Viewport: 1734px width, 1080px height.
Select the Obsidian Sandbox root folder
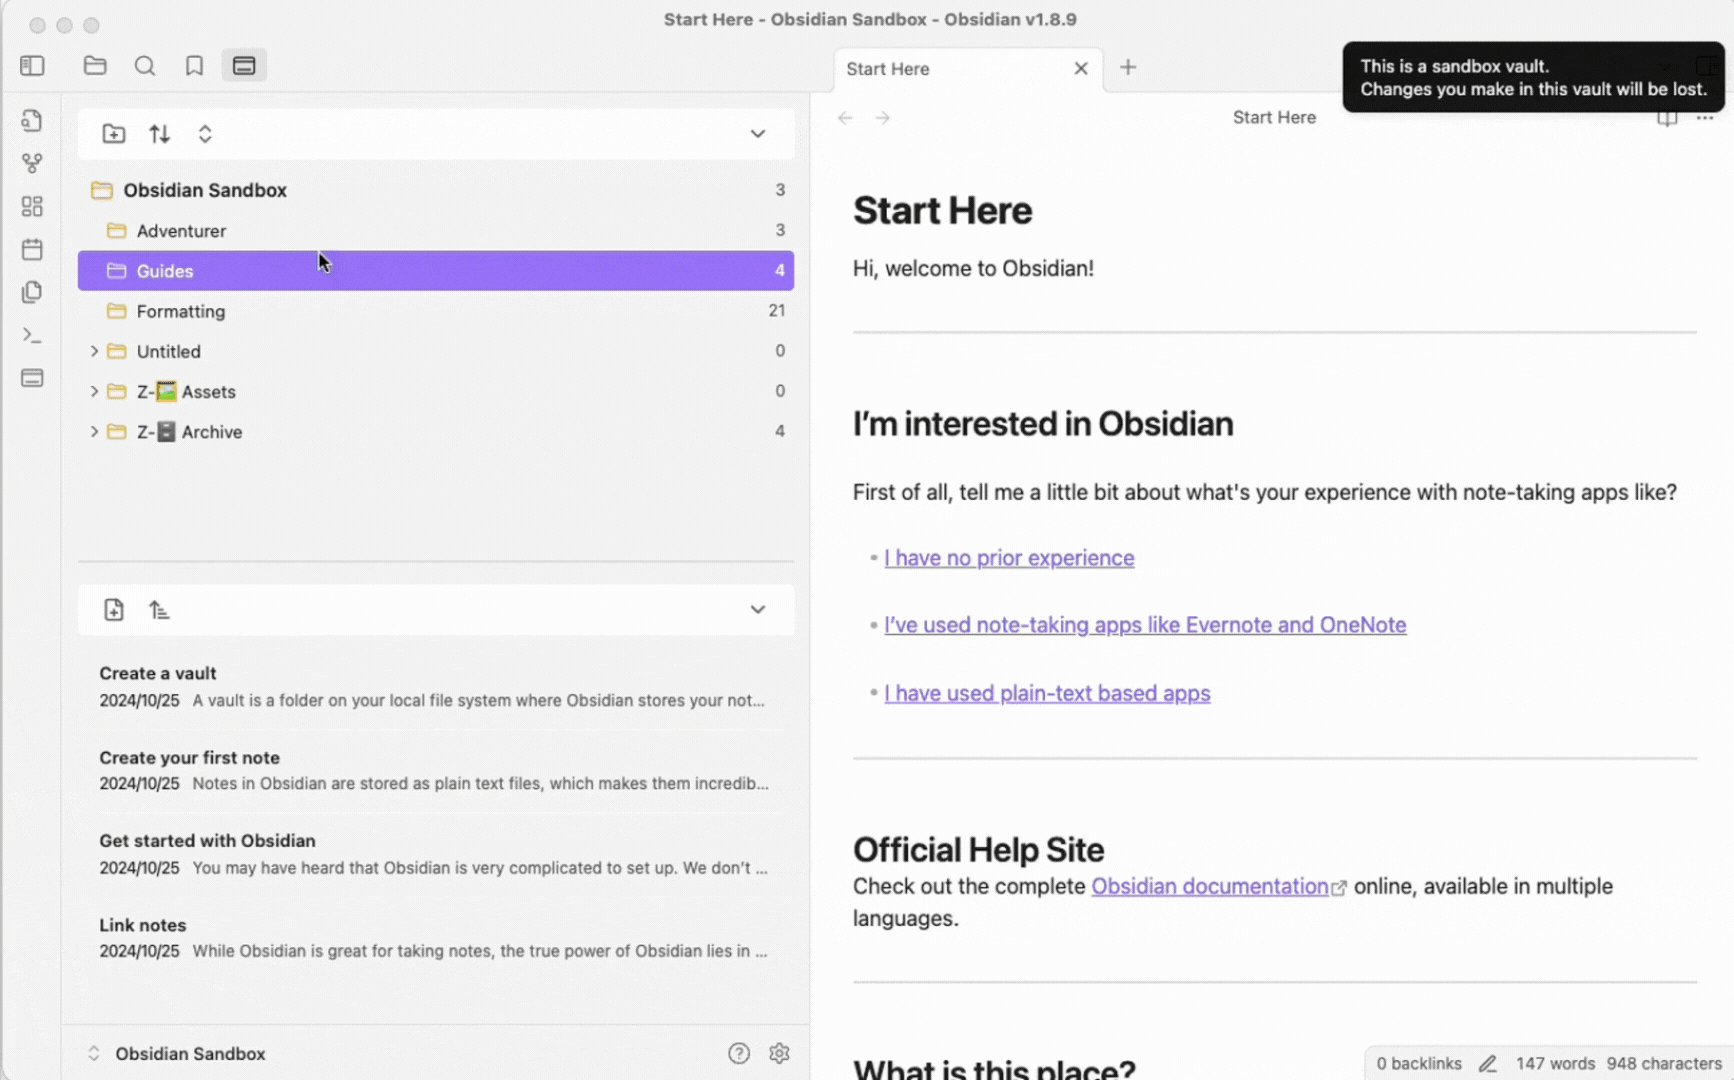click(436, 190)
